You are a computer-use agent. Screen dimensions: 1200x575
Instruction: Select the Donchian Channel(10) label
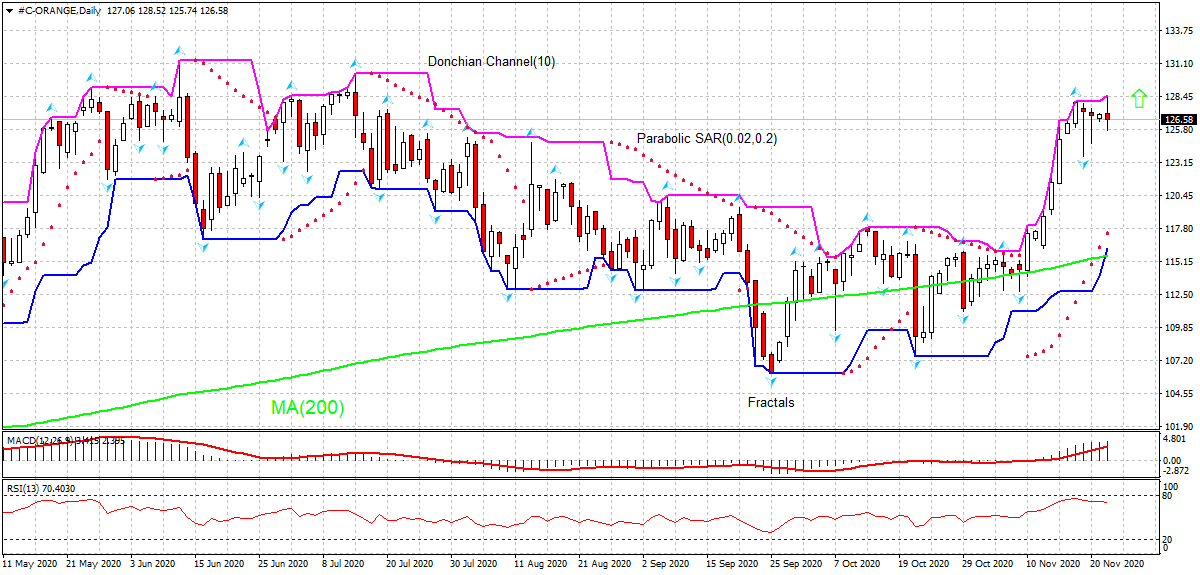point(491,61)
